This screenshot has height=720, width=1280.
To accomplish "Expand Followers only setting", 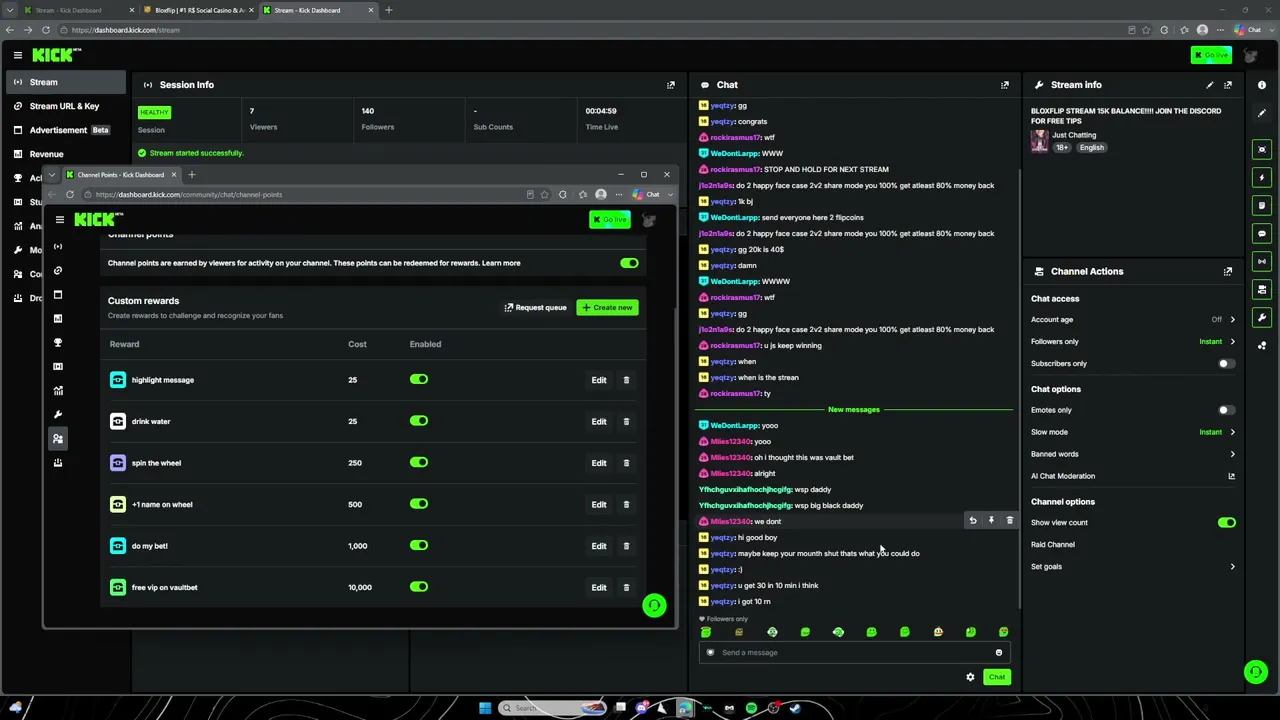I will (1232, 342).
